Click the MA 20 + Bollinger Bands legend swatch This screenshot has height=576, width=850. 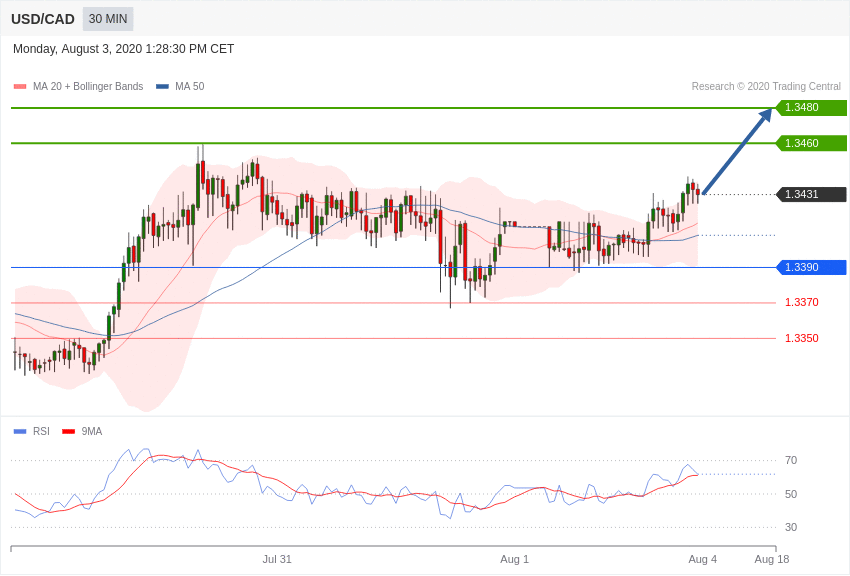click(x=20, y=87)
